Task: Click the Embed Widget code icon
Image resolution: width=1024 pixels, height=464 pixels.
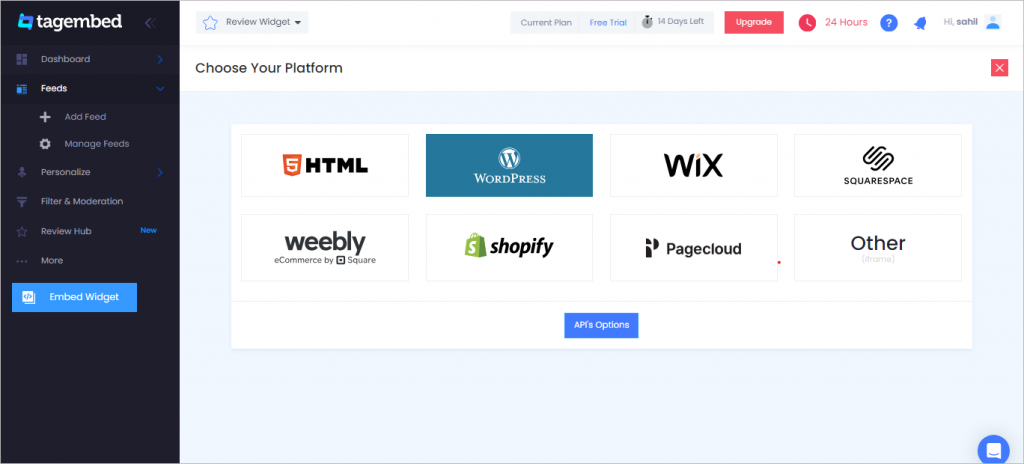Action: [x=28, y=297]
